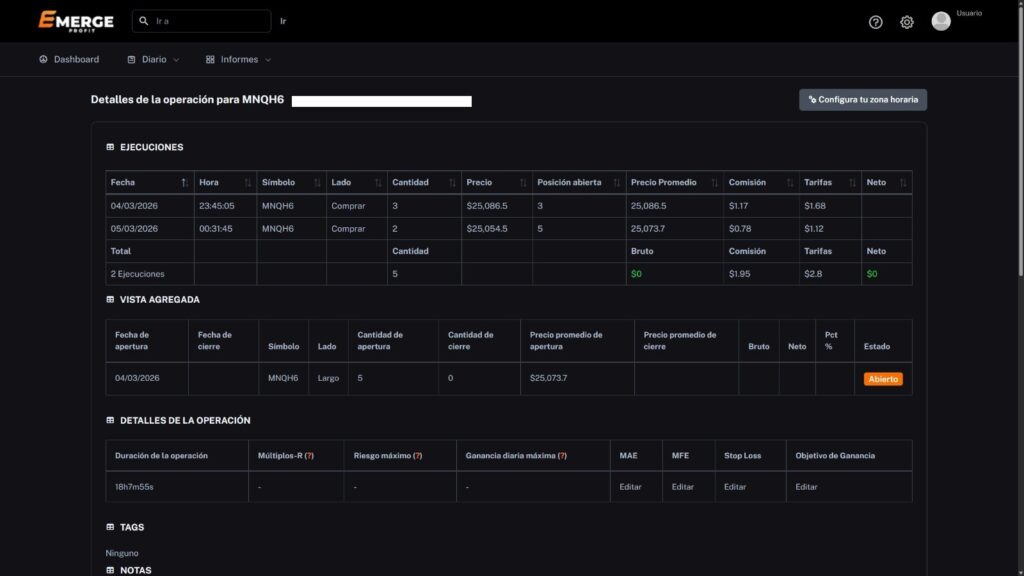Sort executions by Comisión column arrows
The height and width of the screenshot is (576, 1024).
[787, 183]
